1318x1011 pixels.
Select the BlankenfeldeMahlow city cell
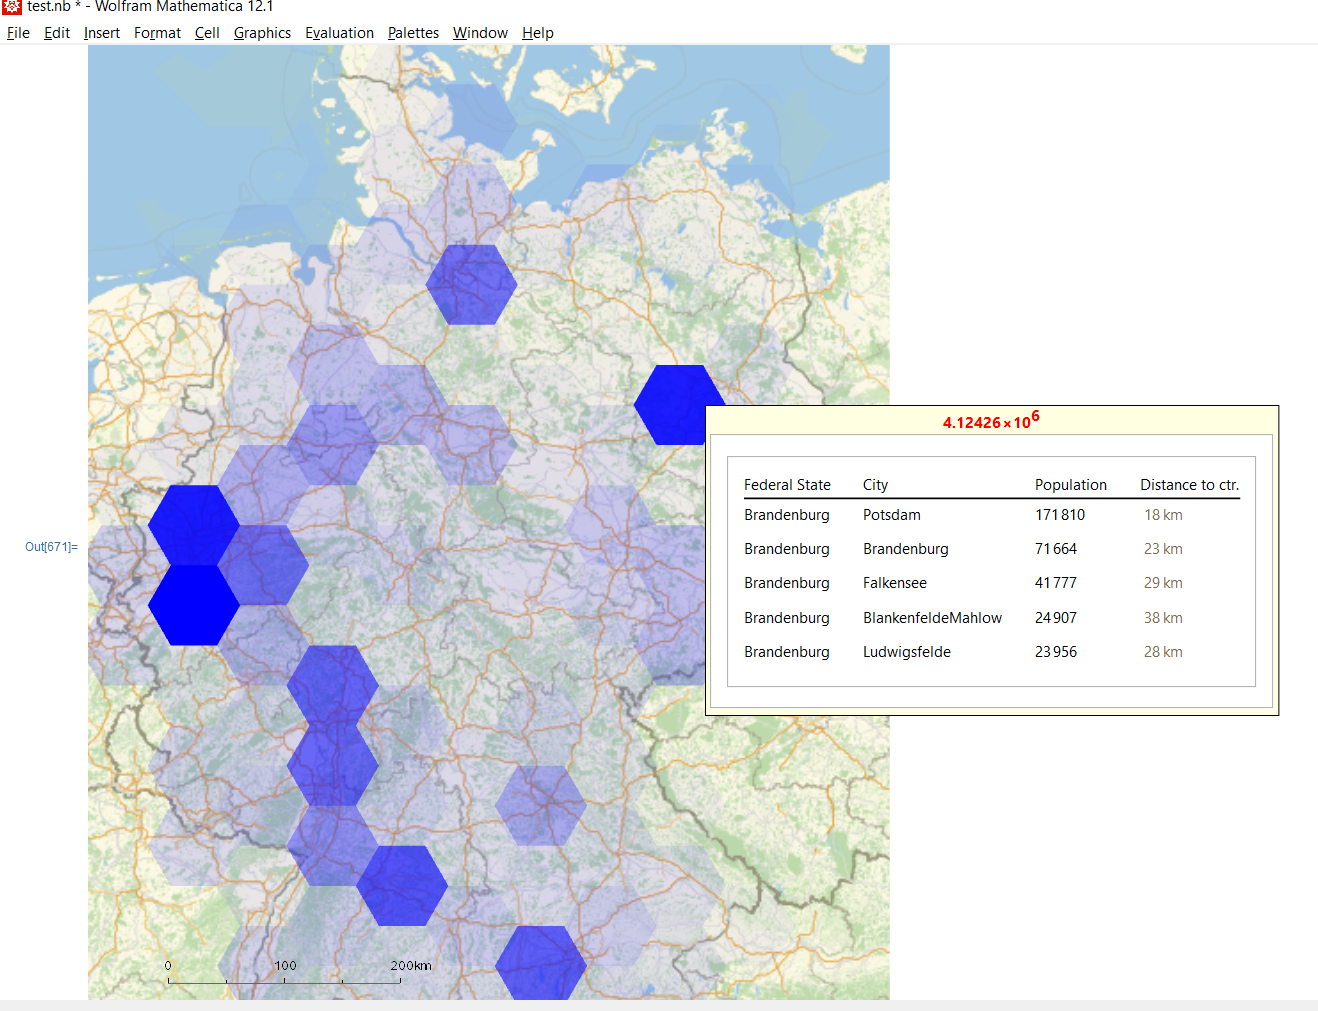933,618
